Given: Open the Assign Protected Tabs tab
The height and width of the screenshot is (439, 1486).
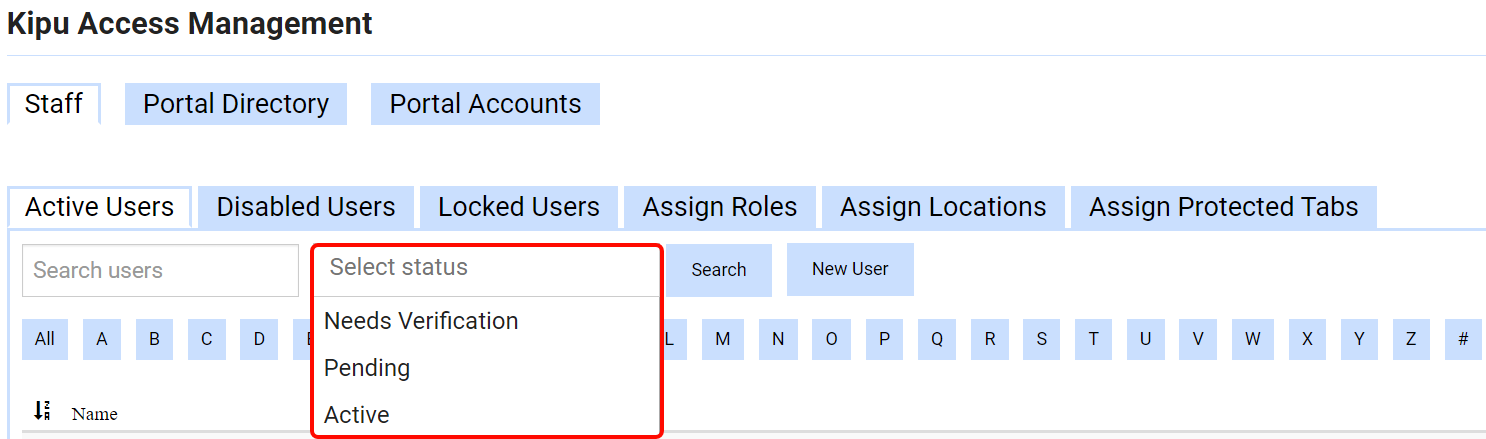Looking at the screenshot, I should (x=1223, y=207).
